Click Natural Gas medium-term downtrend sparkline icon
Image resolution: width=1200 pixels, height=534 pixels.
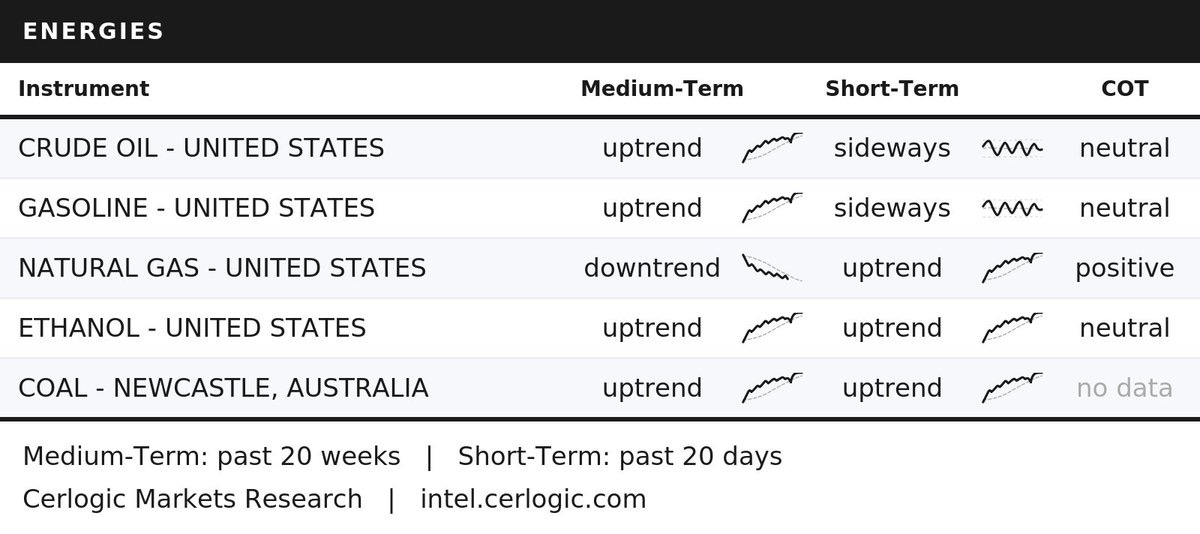(772, 268)
